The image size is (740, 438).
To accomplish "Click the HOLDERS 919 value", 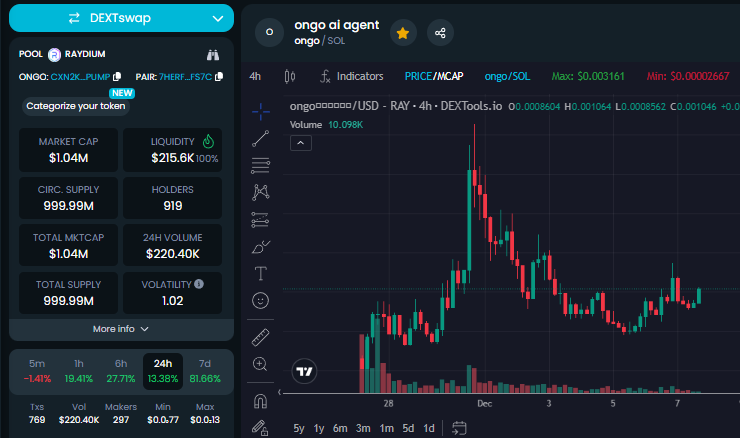I will [x=173, y=206].
